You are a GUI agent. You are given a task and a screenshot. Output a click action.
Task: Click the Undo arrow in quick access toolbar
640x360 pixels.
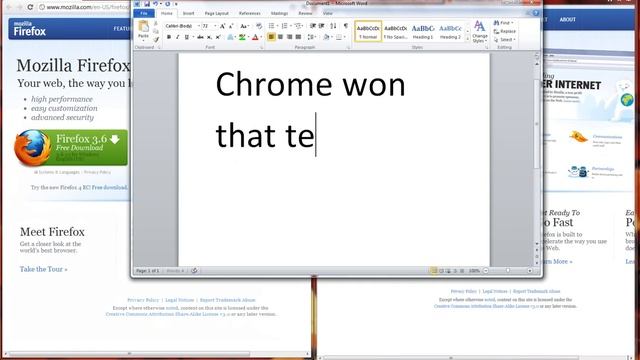click(x=155, y=4)
